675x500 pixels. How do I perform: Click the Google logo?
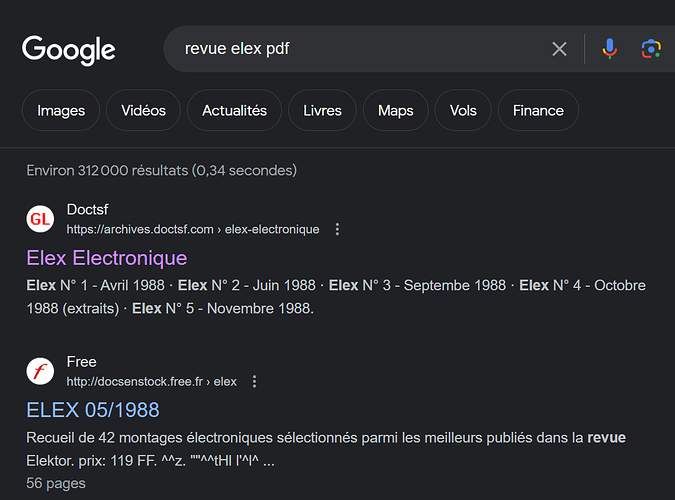[68, 50]
